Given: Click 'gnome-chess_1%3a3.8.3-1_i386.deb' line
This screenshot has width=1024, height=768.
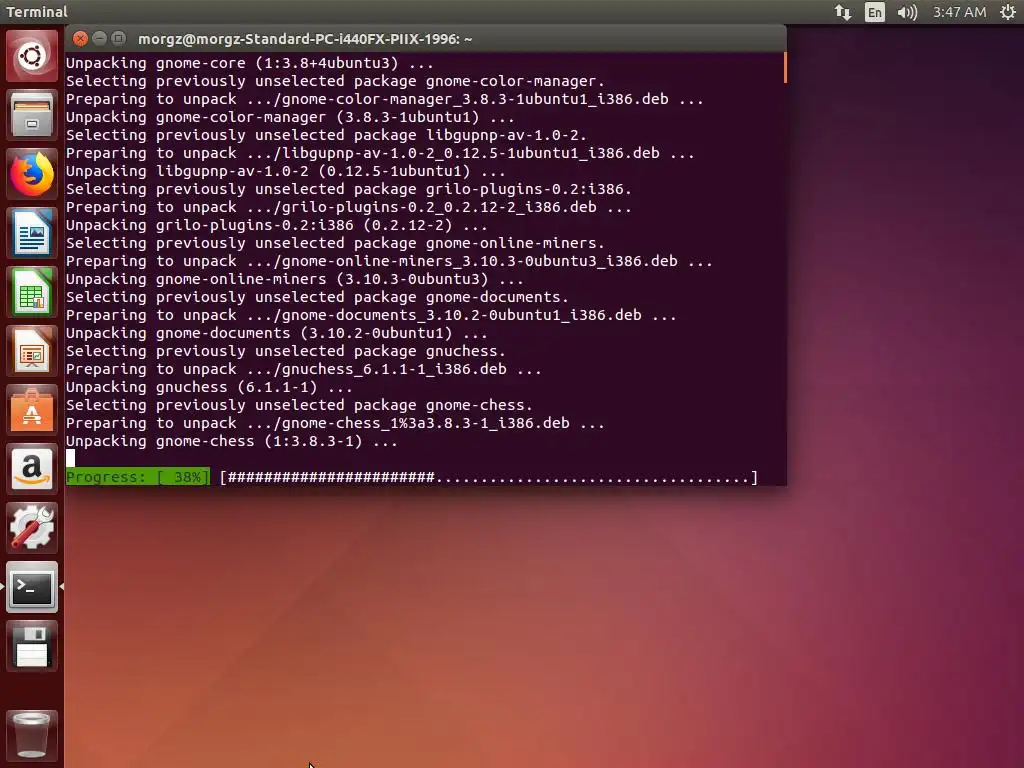Looking at the screenshot, I should tap(335, 423).
